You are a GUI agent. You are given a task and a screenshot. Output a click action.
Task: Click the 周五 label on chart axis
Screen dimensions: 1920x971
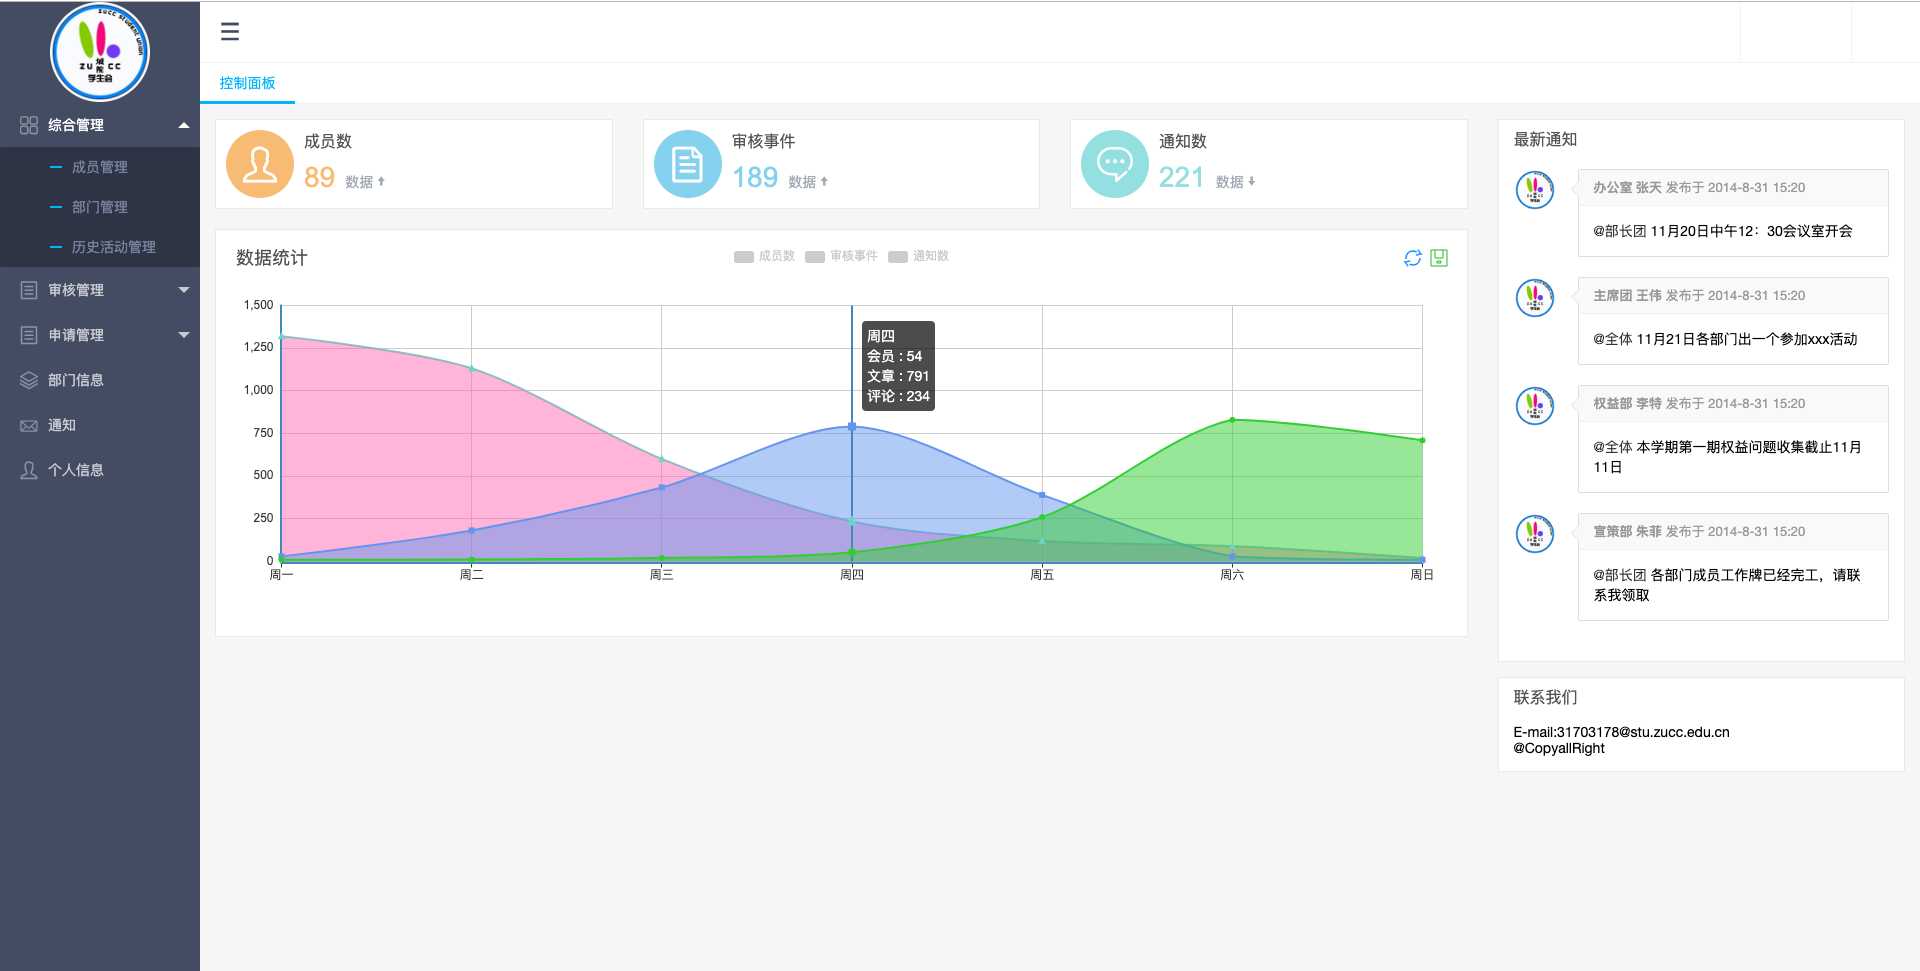tap(1042, 575)
